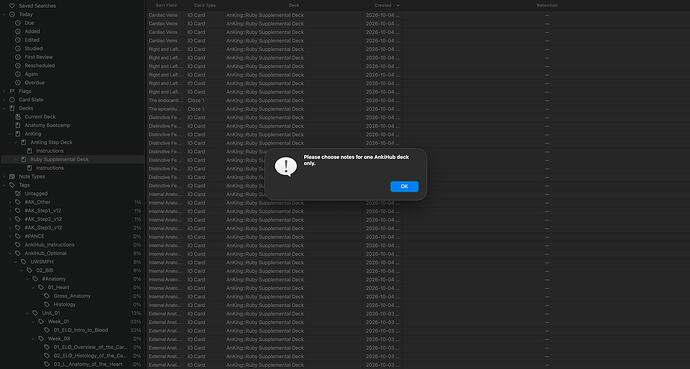
Task: Expand the #AK_Step1_v12 tag arrow
Action: click(11, 211)
